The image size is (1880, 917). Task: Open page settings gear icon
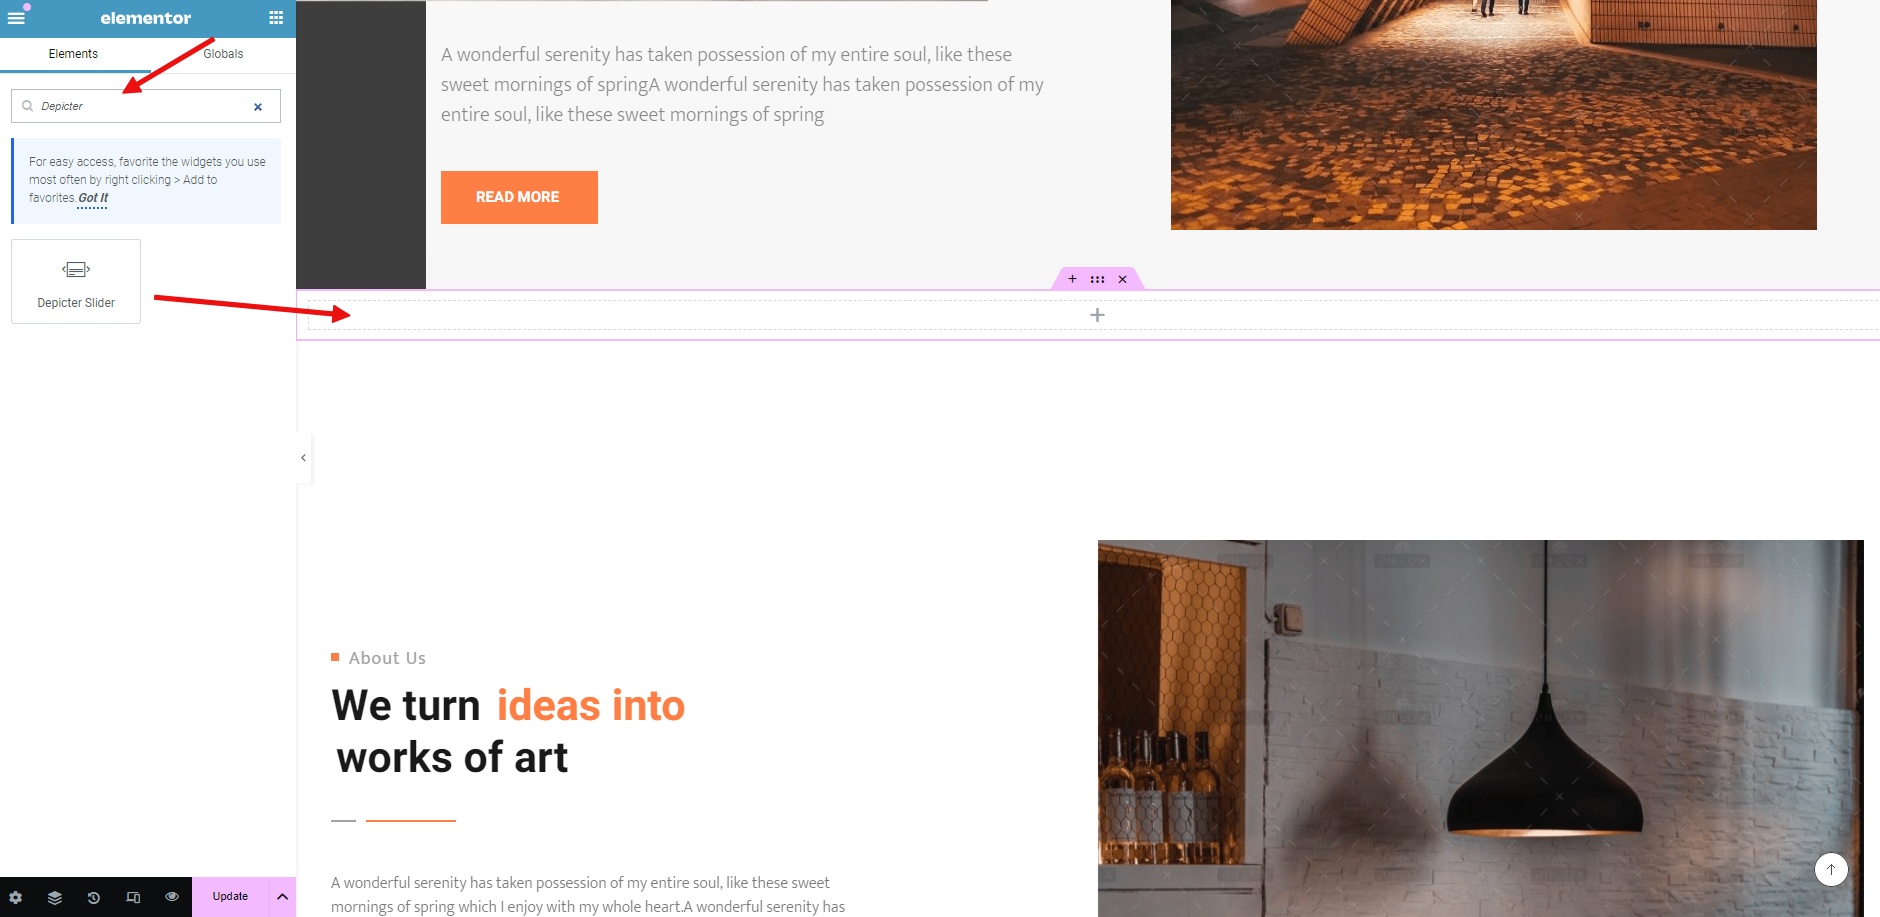(16, 897)
